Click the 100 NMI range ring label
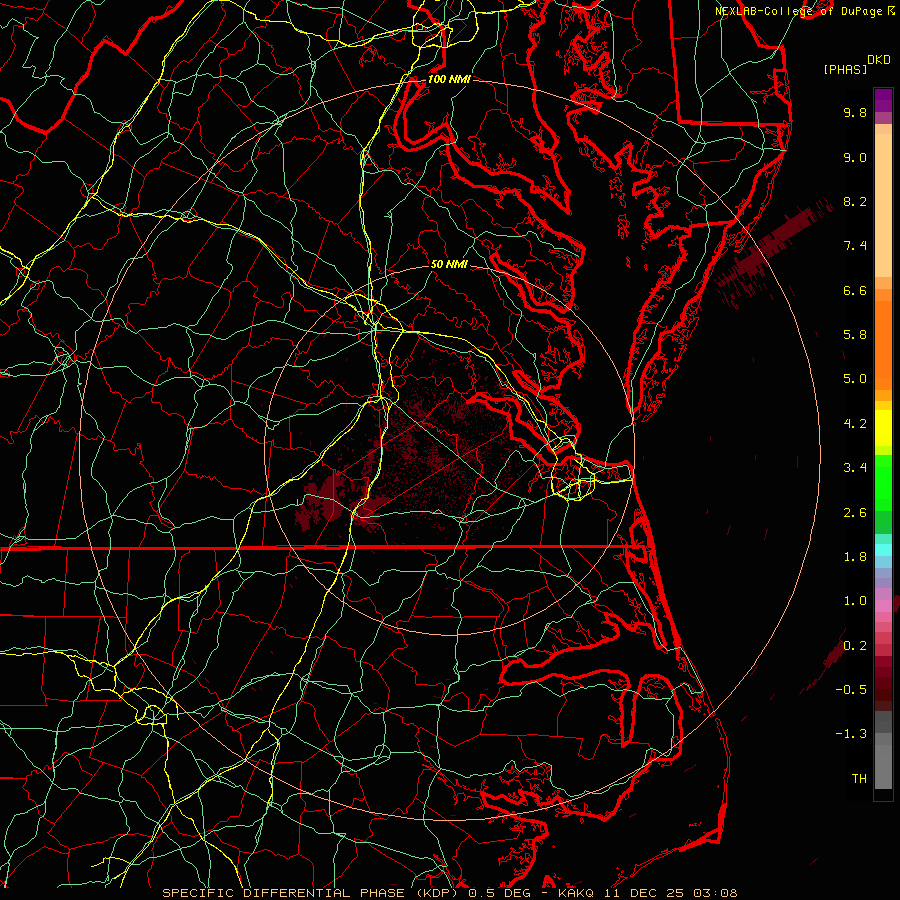Viewport: 900px width, 900px height. pyautogui.click(x=449, y=79)
